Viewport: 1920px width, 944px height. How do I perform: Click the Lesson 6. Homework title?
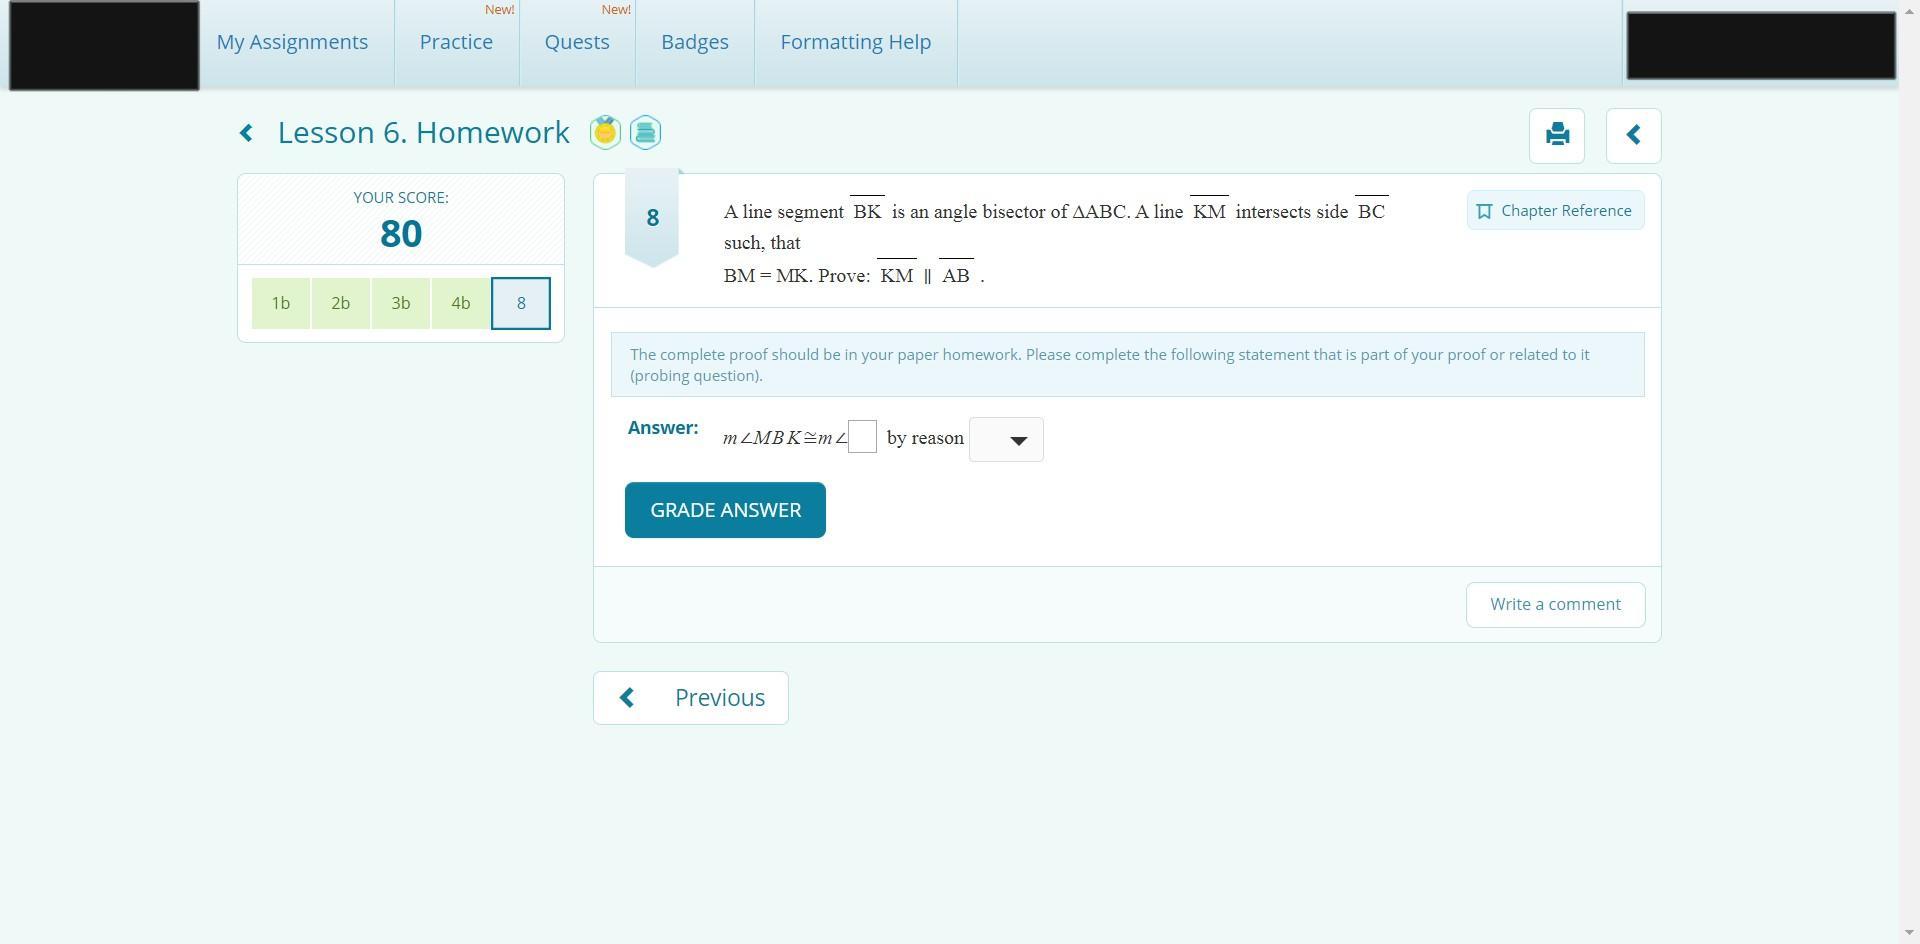[424, 133]
